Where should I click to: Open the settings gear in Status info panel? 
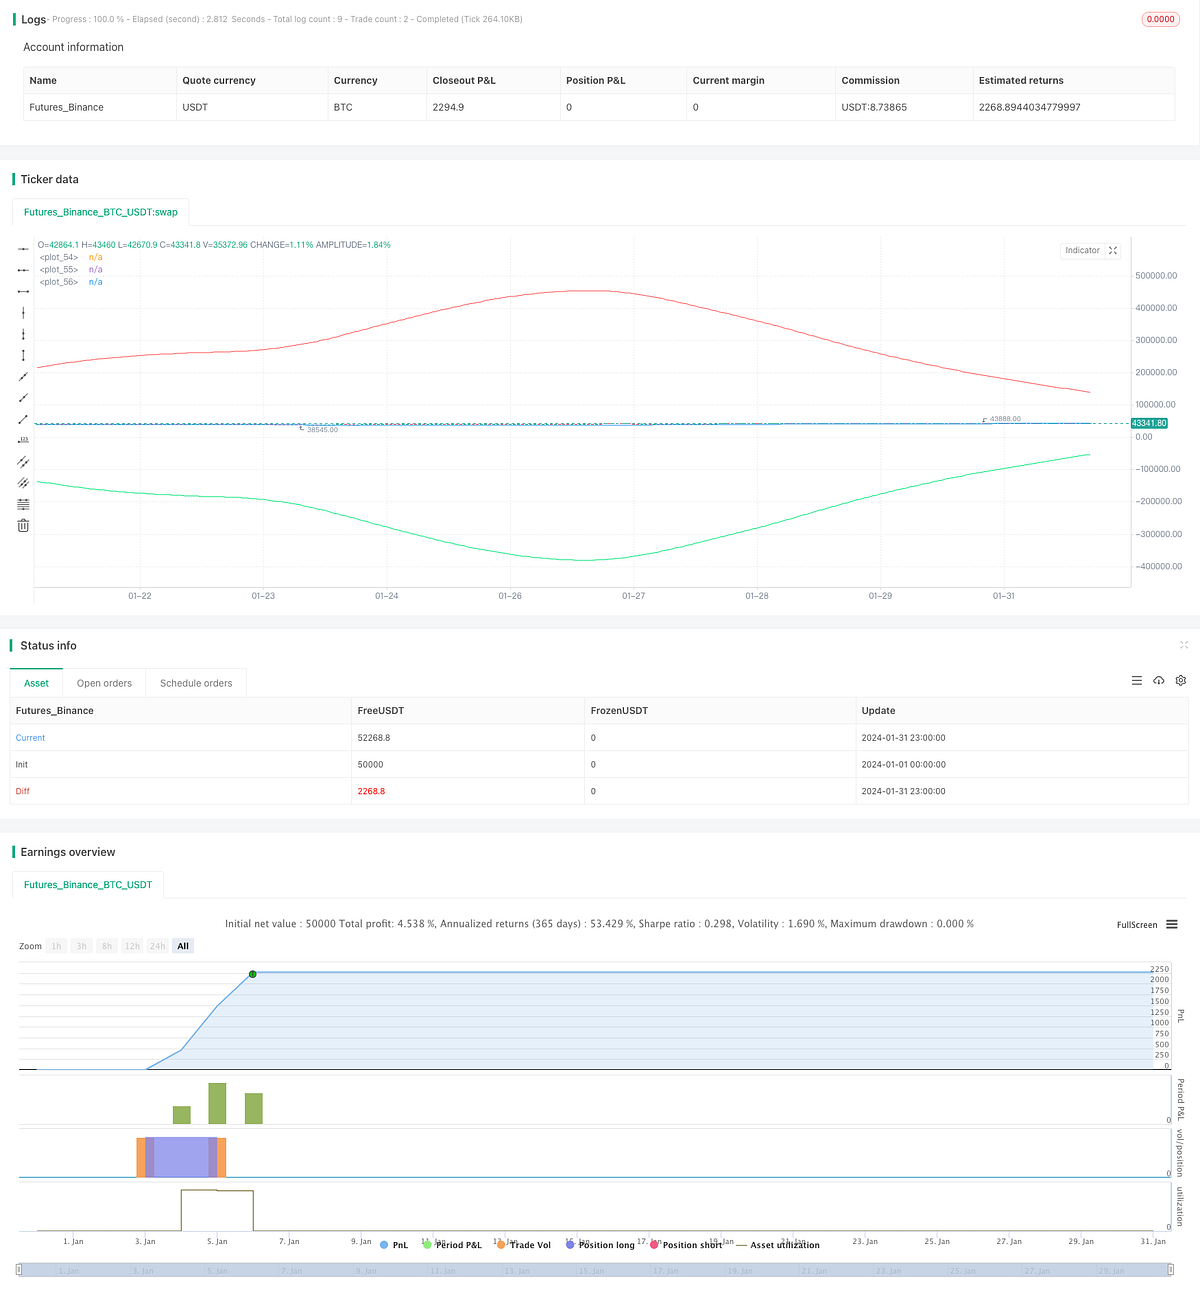pyautogui.click(x=1181, y=680)
